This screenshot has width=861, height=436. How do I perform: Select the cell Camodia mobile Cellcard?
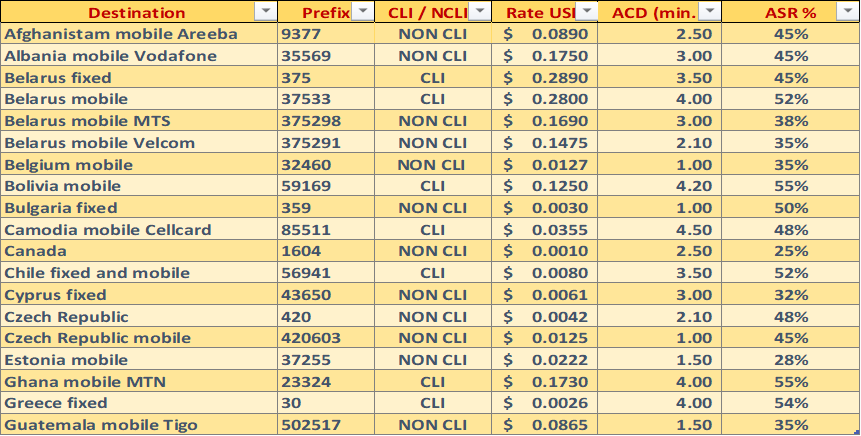tap(139, 230)
